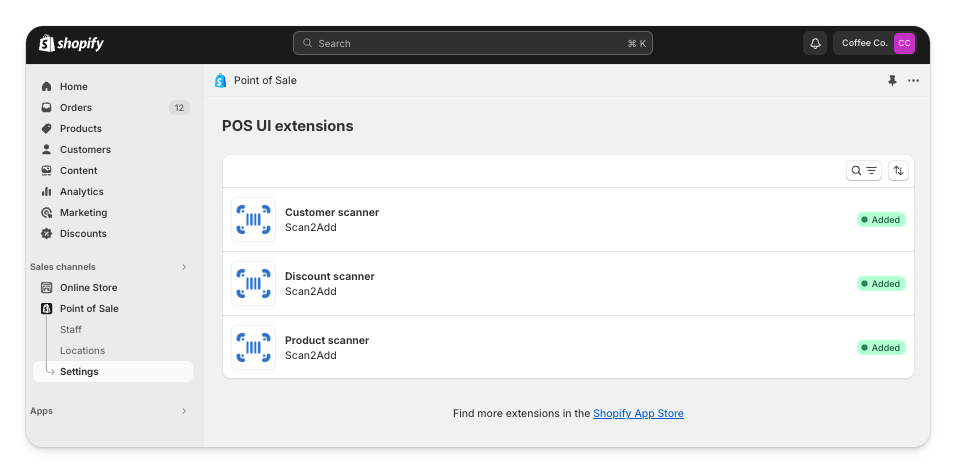Pin the Point of Sale app
The height and width of the screenshot is (473, 956).
point(892,81)
